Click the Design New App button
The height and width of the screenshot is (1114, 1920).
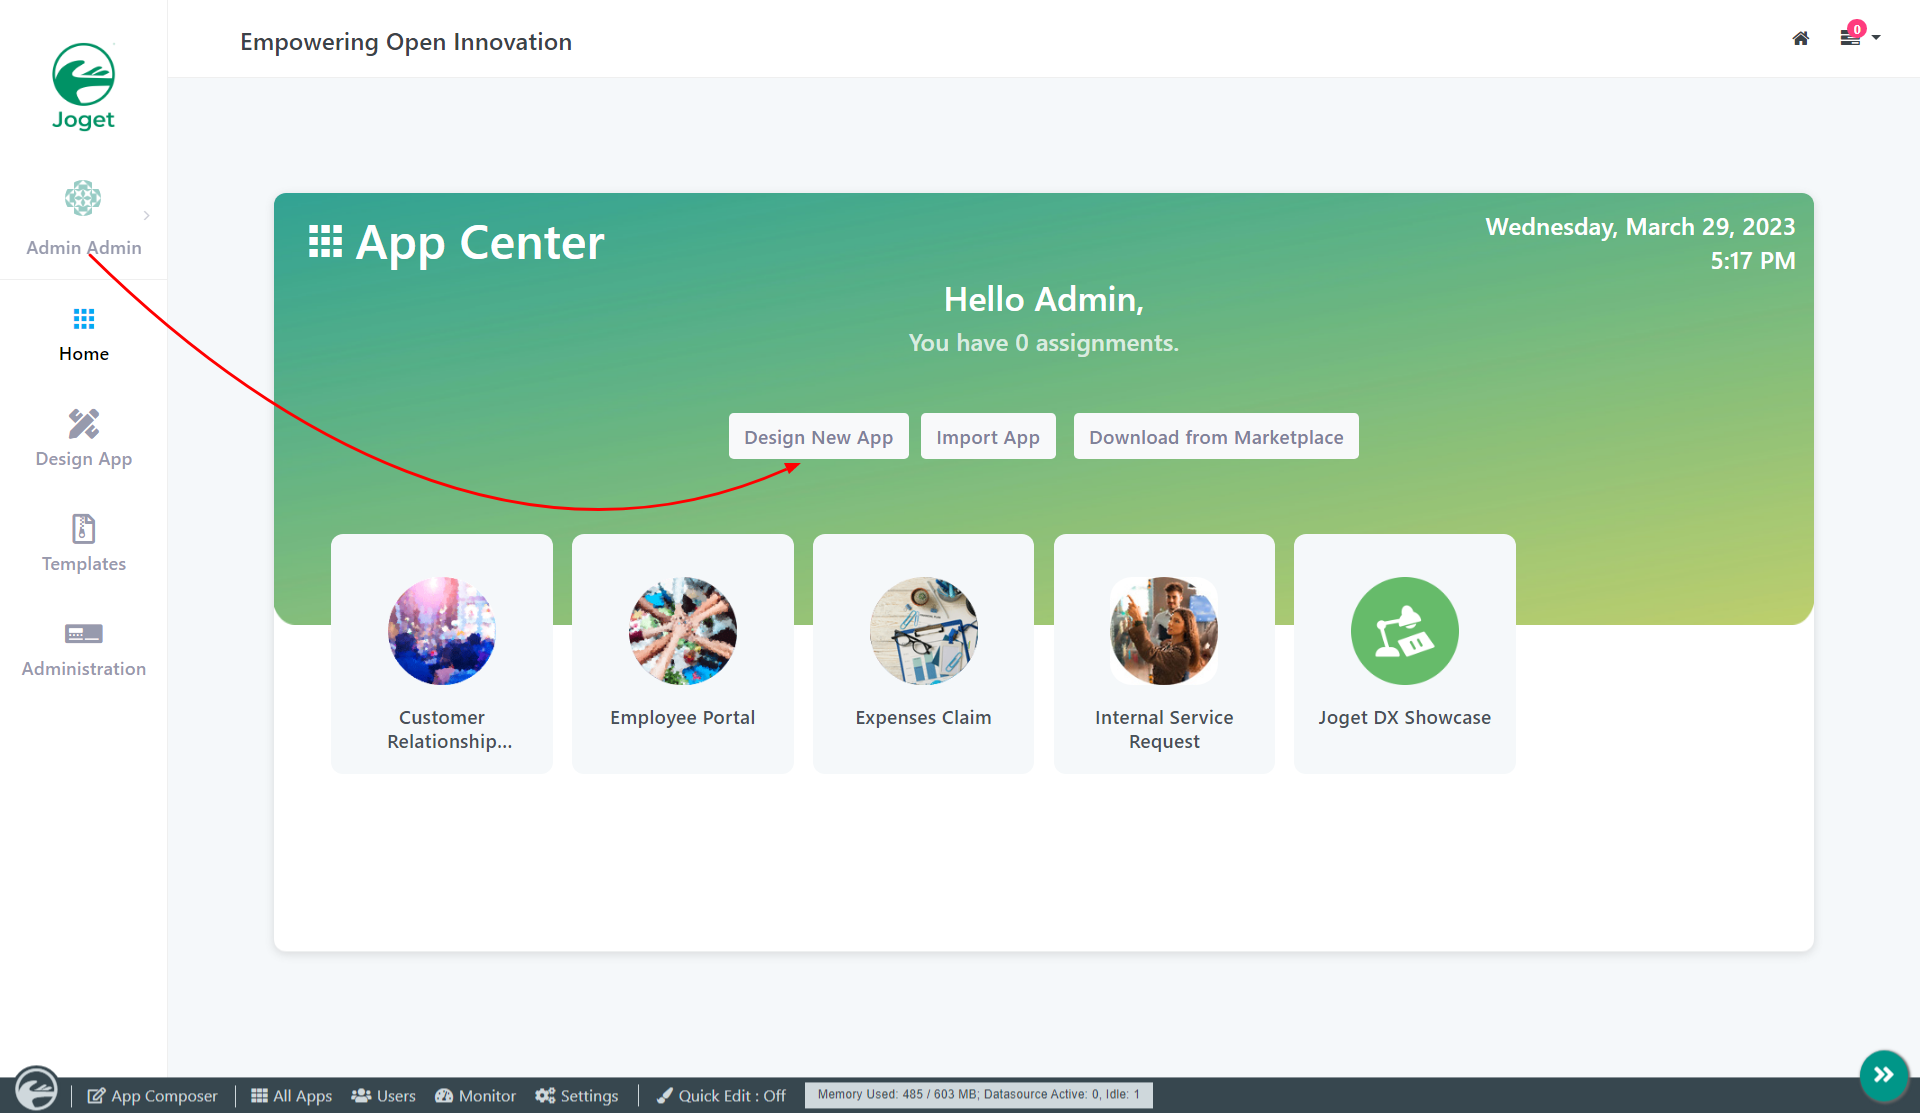(818, 437)
